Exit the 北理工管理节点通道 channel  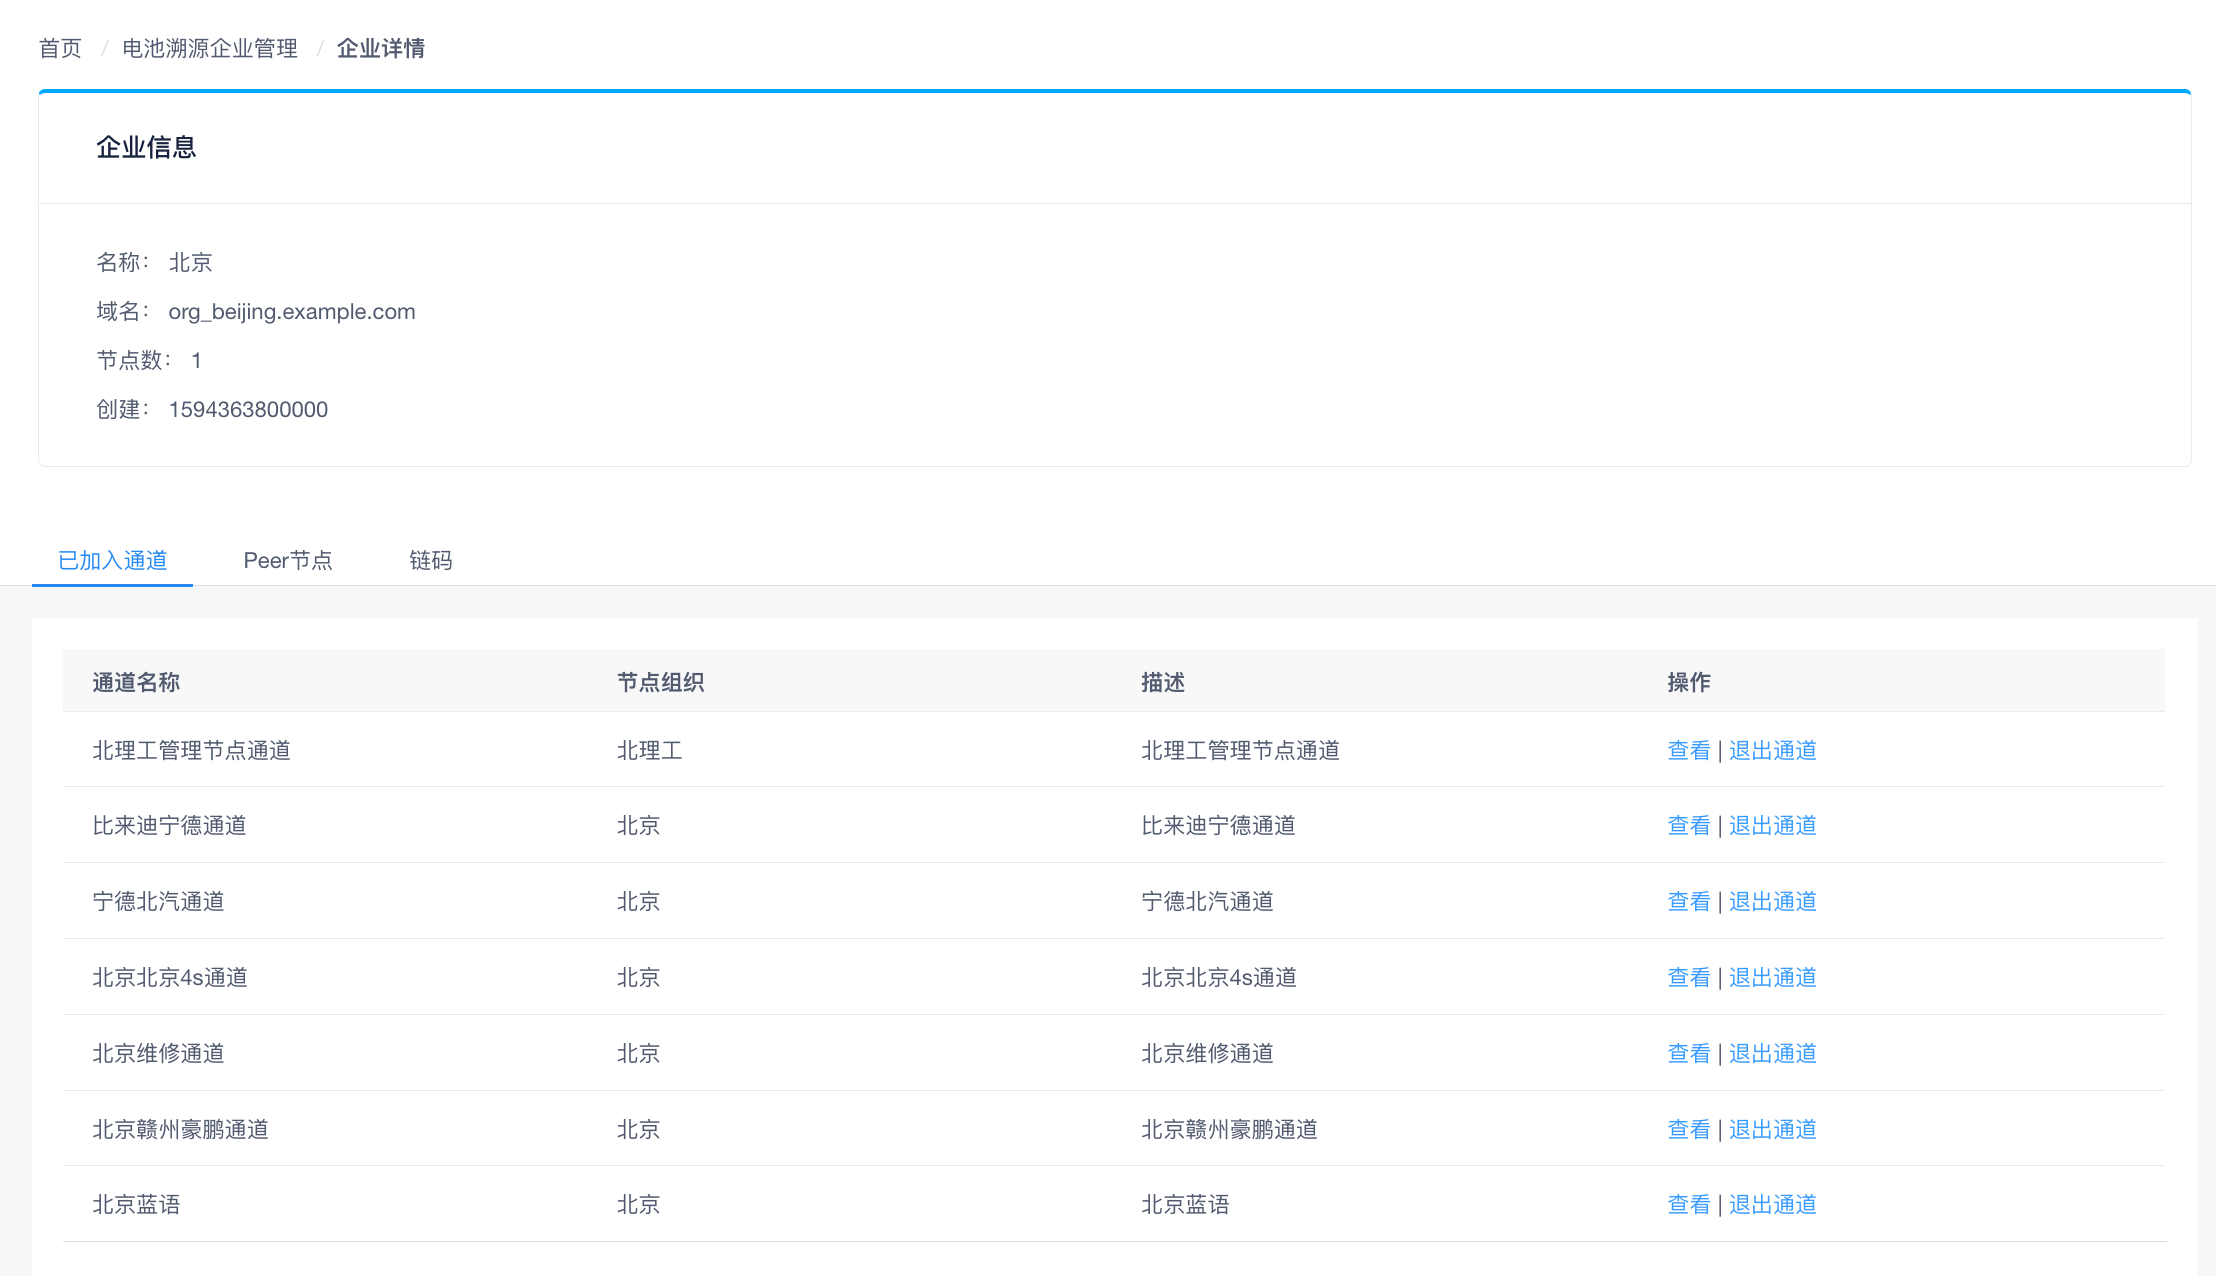pos(1773,750)
